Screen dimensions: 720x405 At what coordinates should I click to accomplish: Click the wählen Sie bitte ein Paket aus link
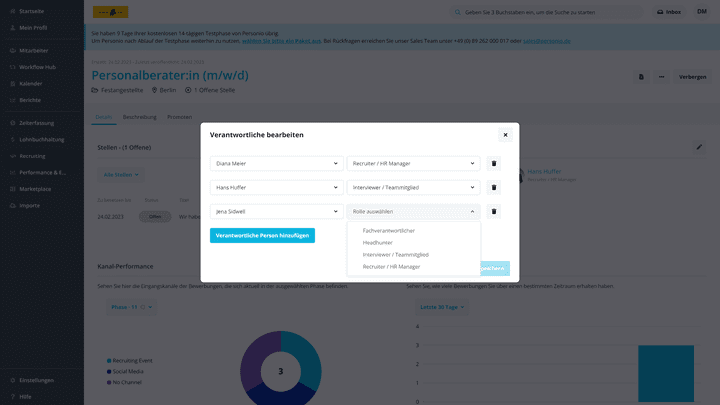coord(281,41)
